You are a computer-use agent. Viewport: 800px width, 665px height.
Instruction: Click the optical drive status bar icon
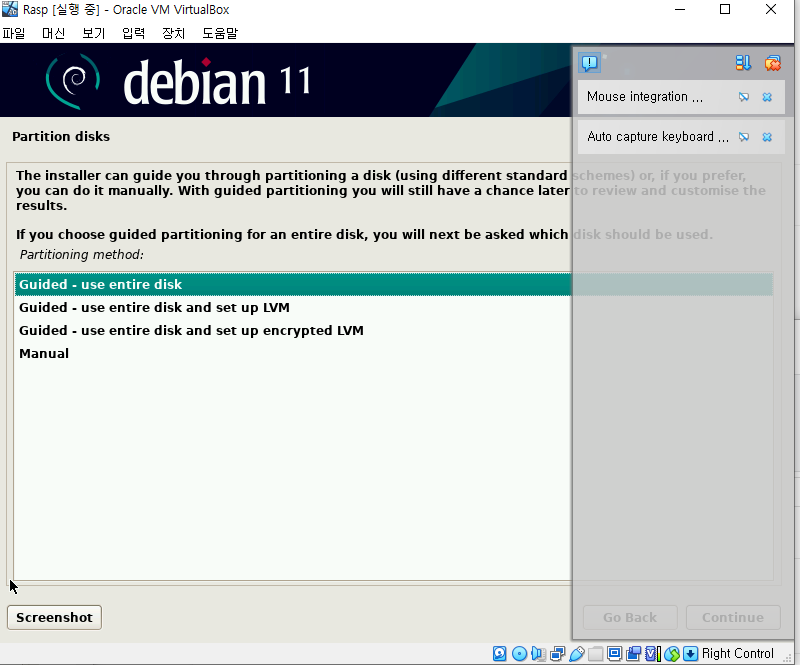[519, 653]
